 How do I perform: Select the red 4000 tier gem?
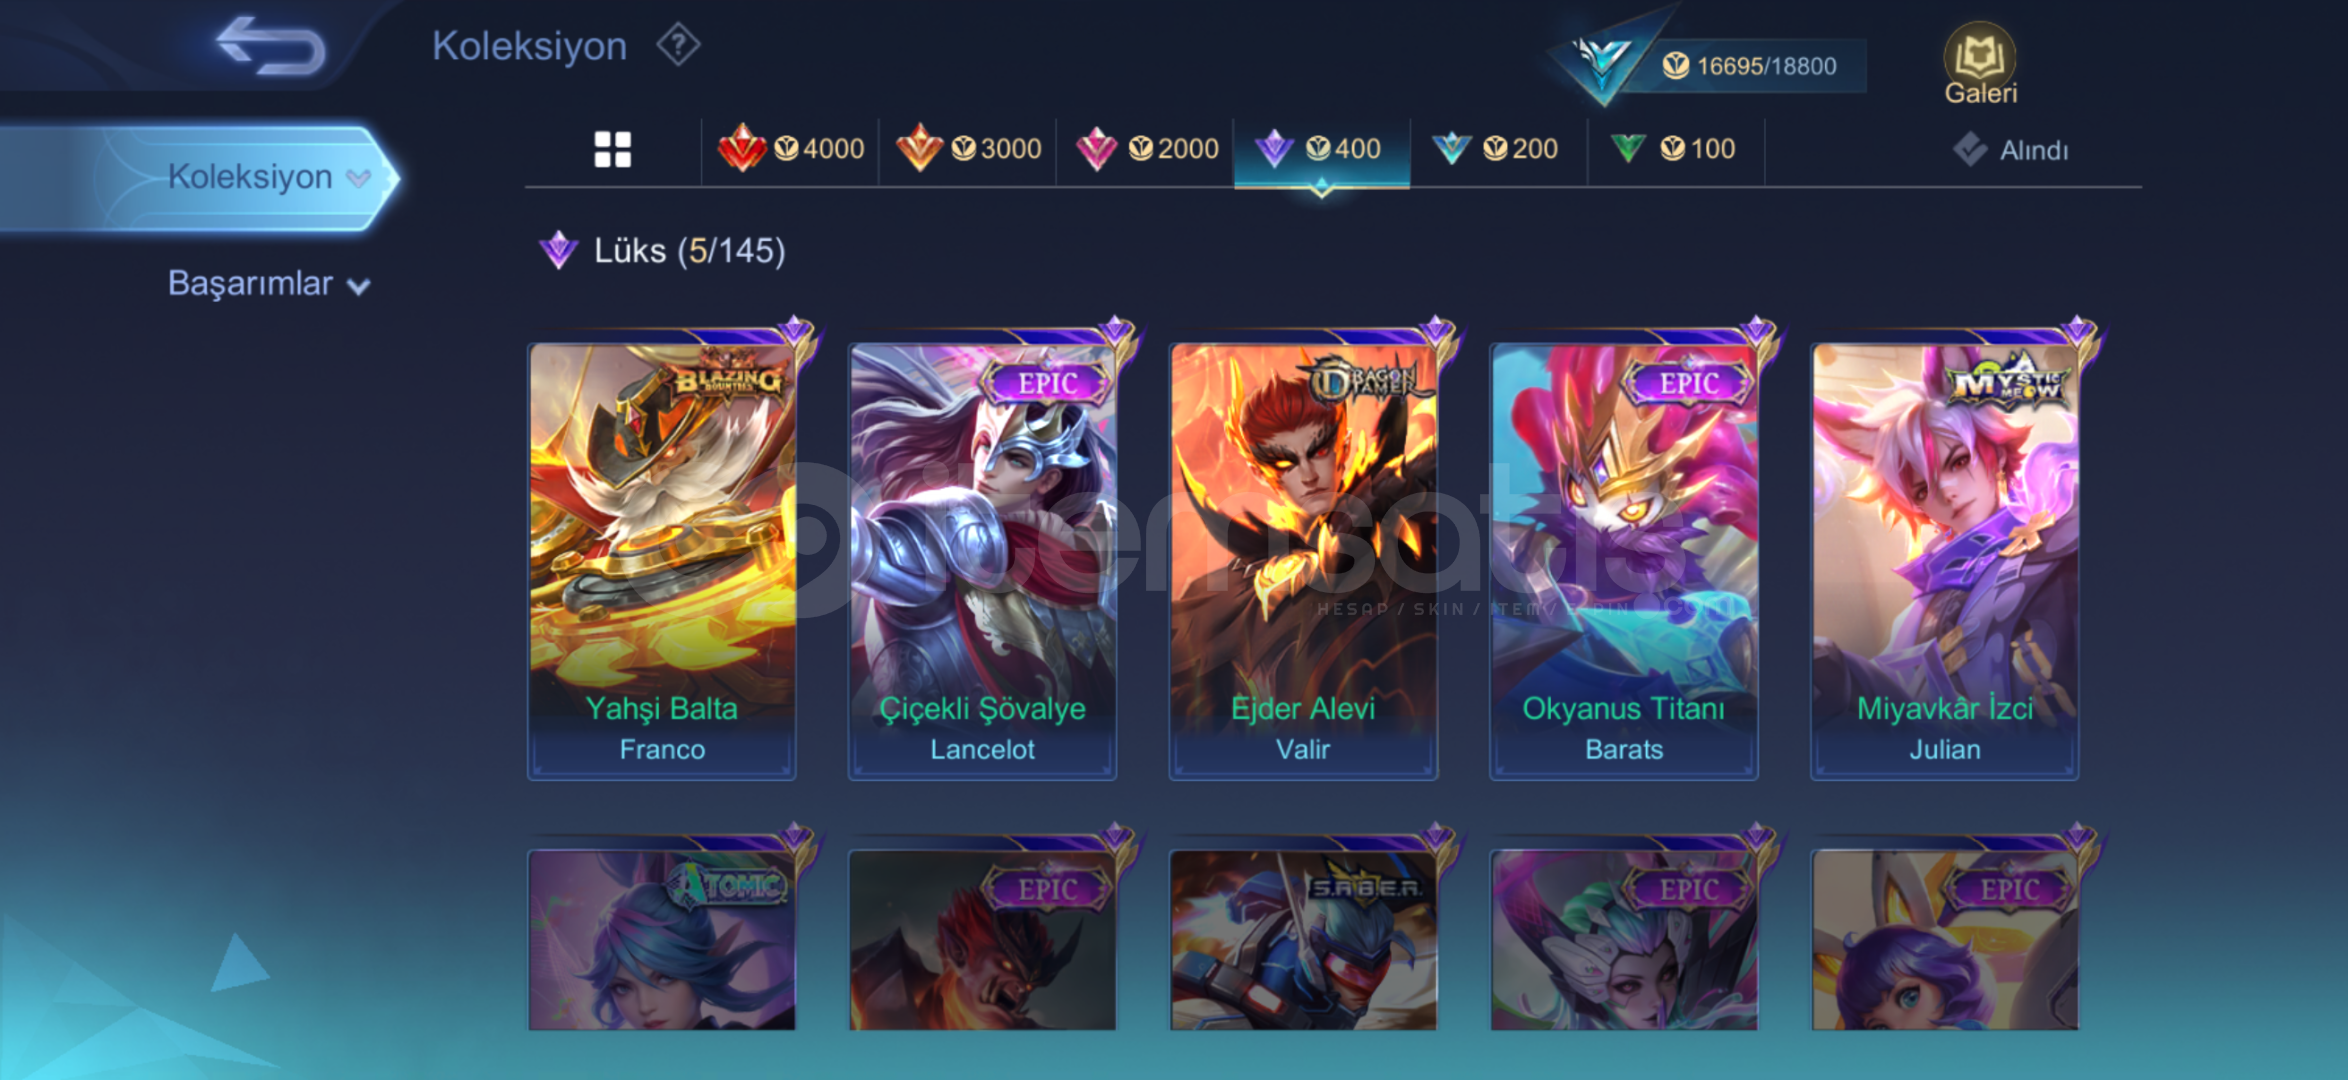point(742,149)
